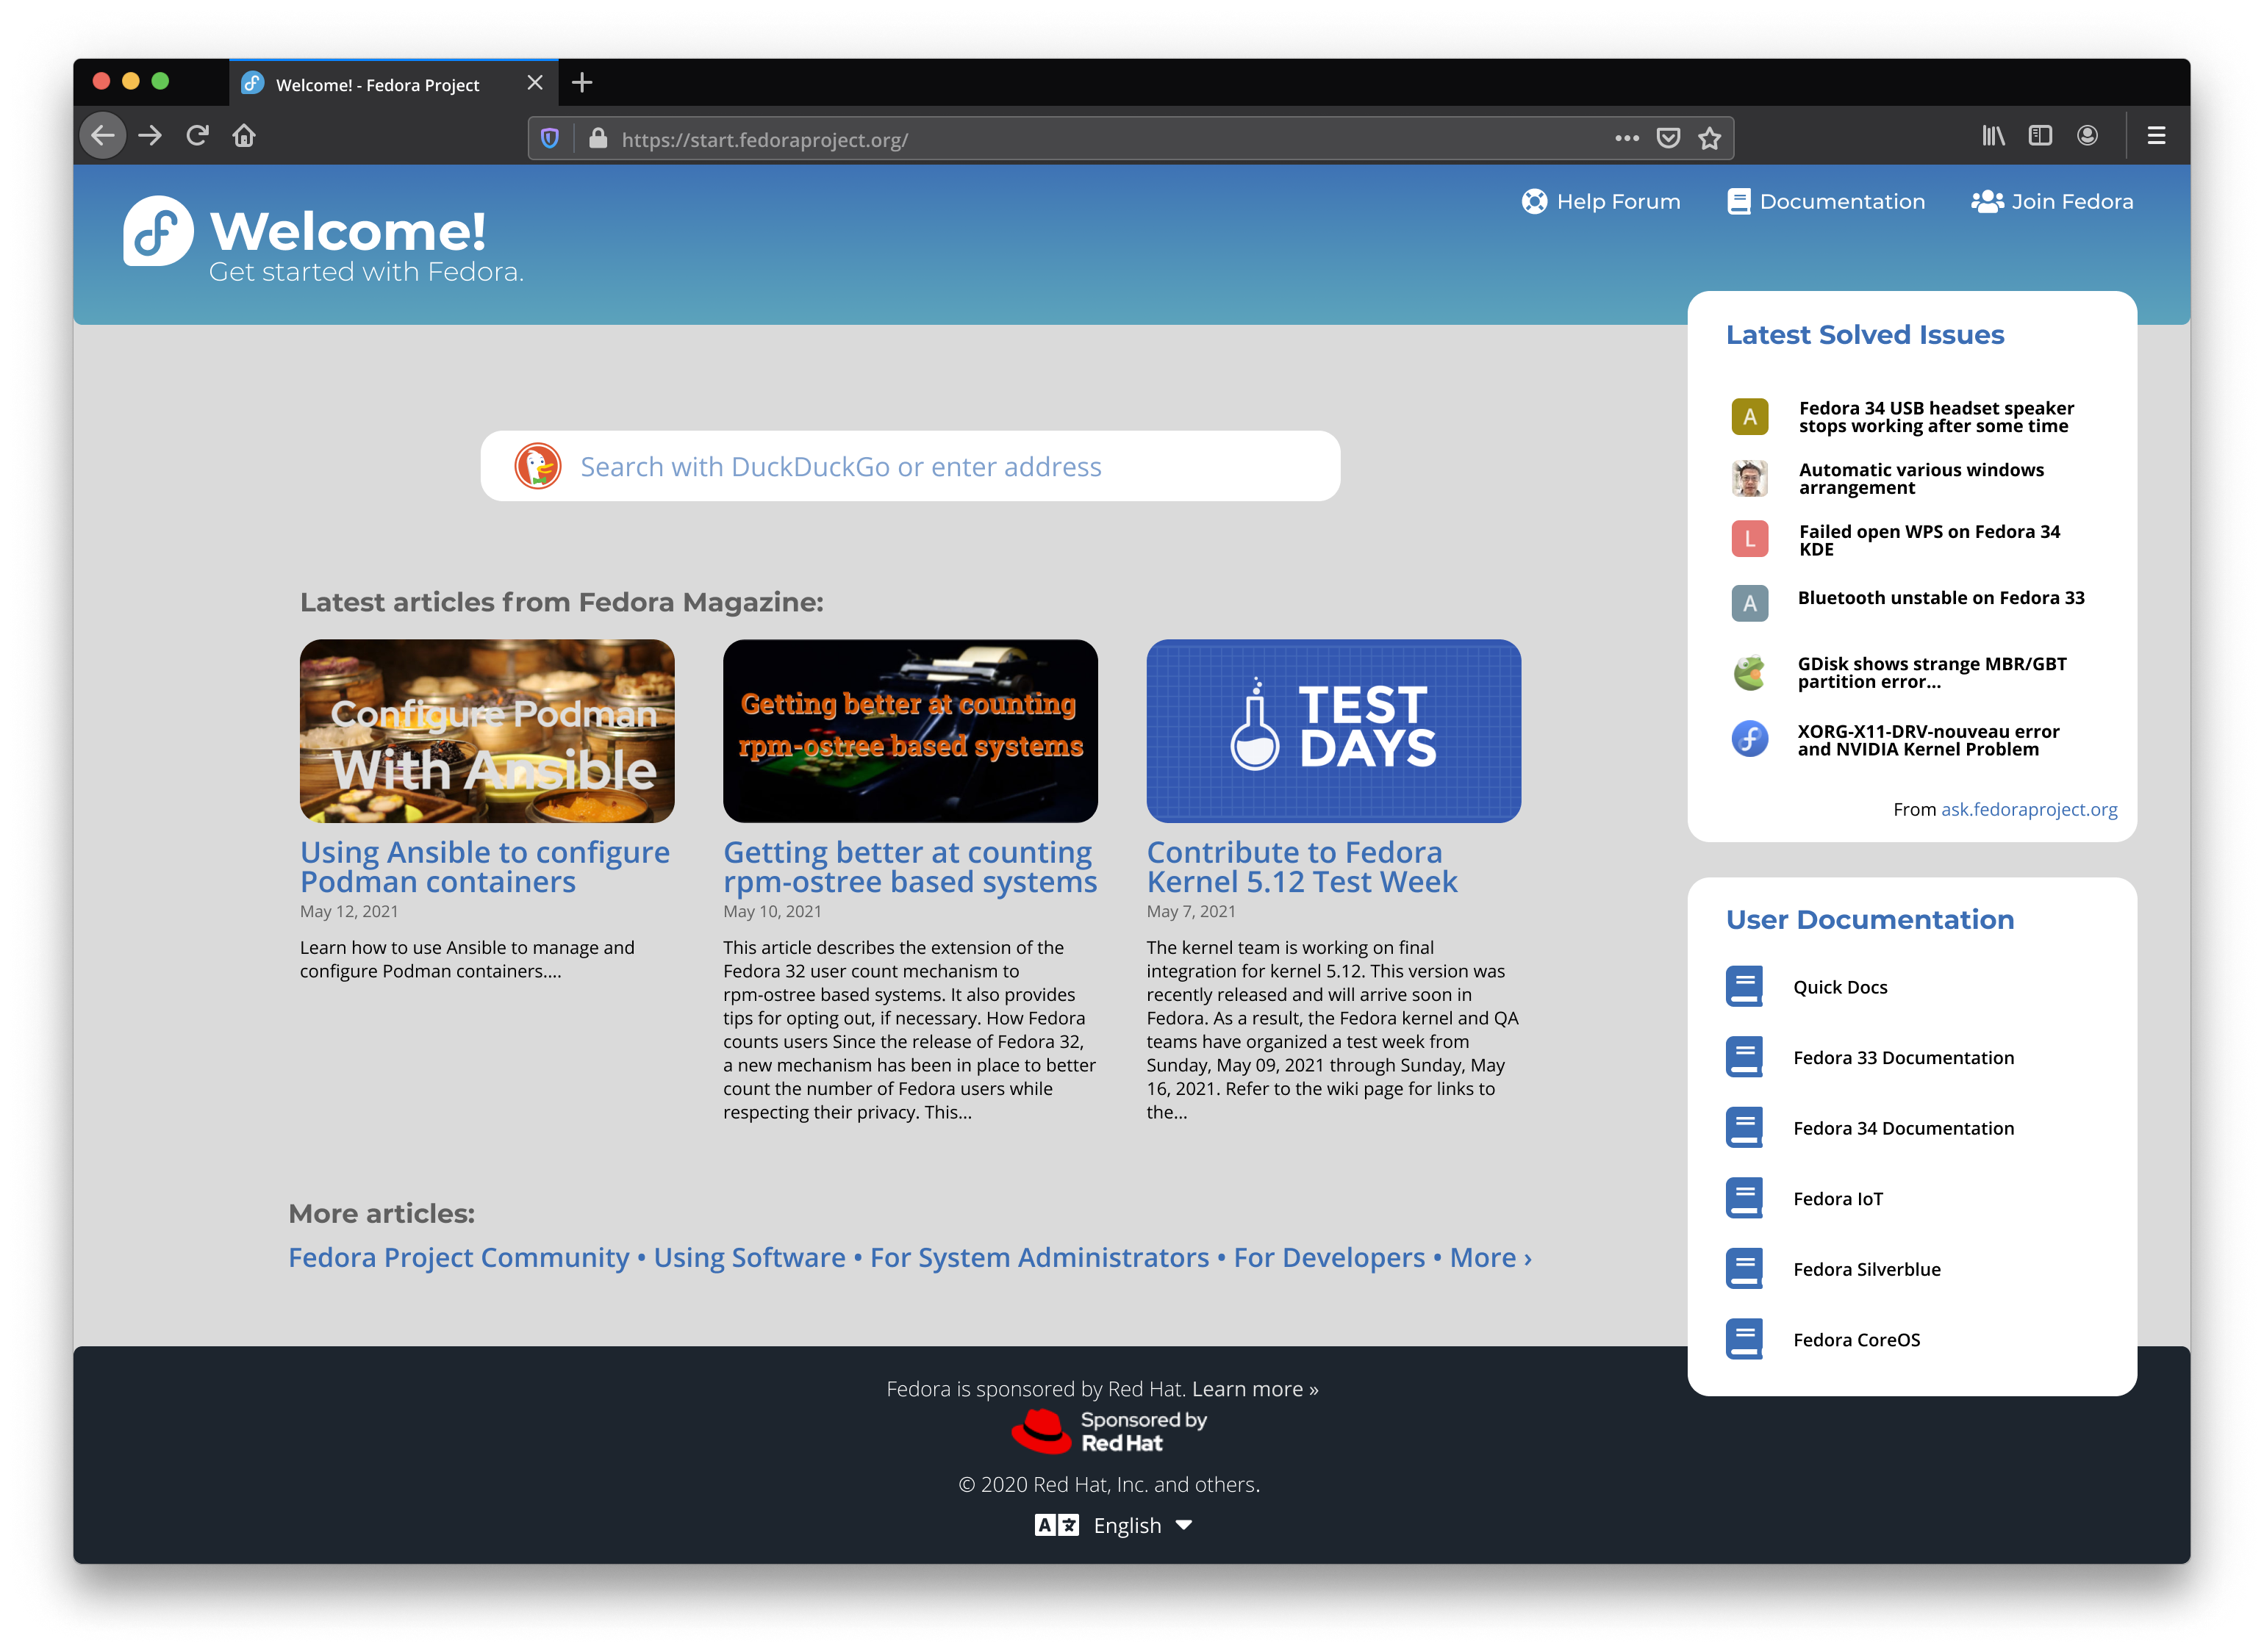Go back using the browser back arrow
This screenshot has width=2264, height=1652.
(x=103, y=136)
